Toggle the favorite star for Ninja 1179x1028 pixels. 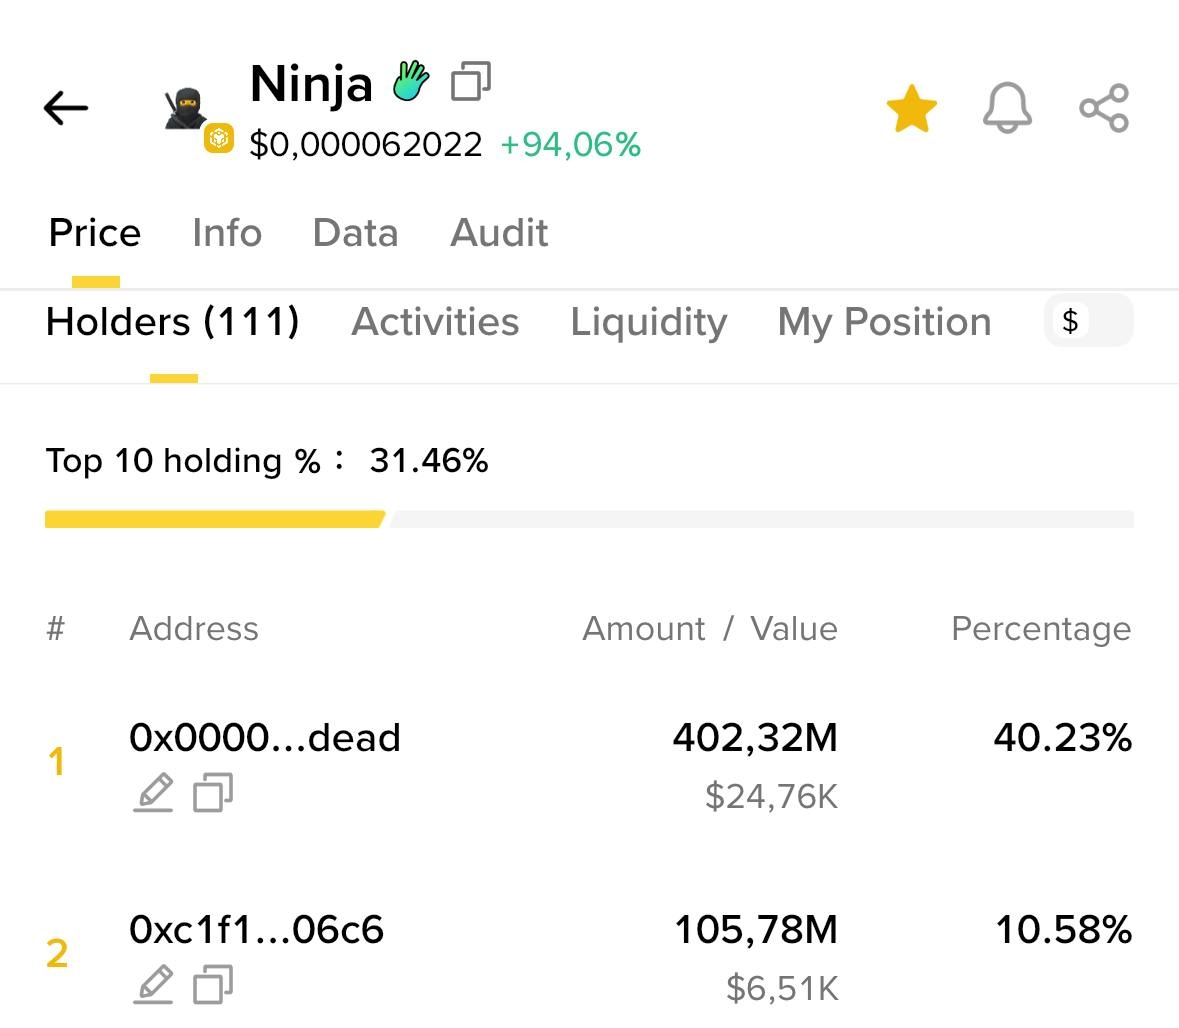(x=911, y=108)
